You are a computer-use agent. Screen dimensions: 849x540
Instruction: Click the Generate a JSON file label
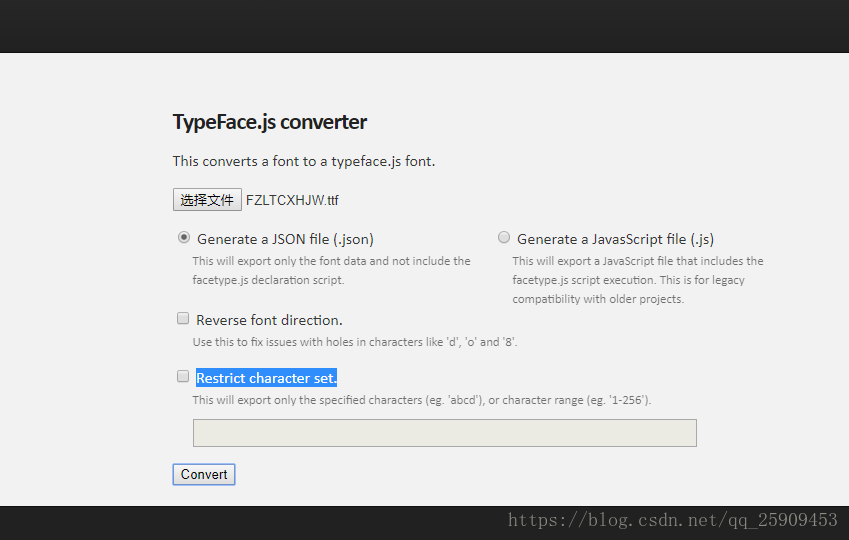(x=285, y=239)
